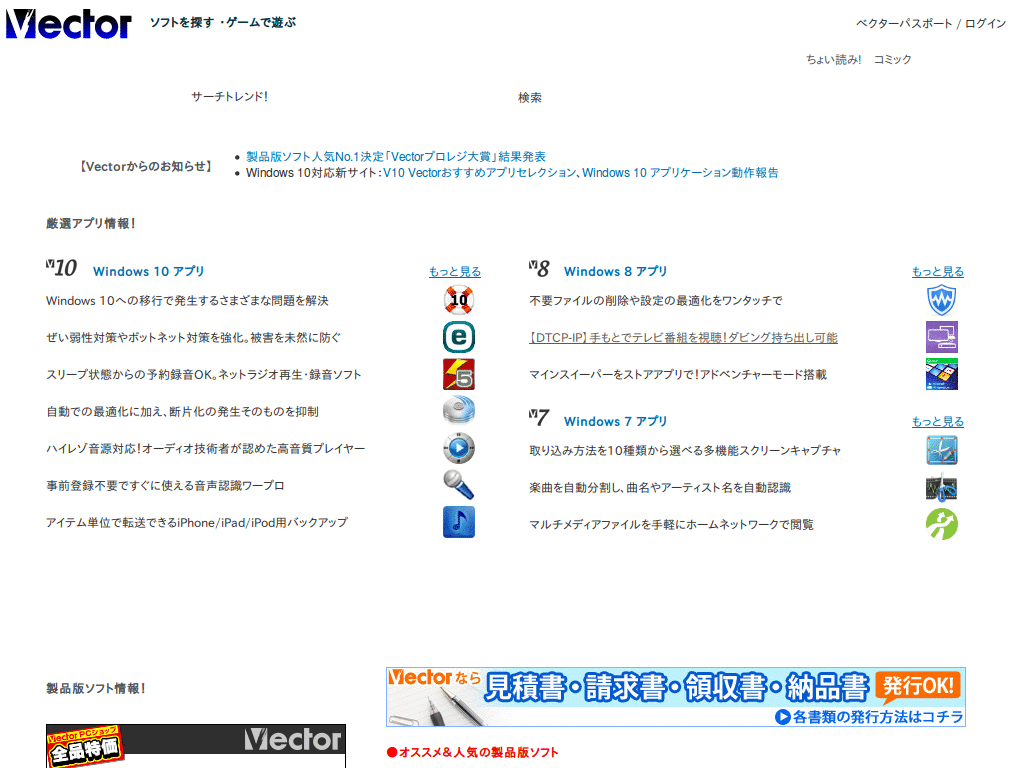The width and height of the screenshot is (1024, 768).
Task: Click the waveform music-splitting app icon
Action: (941, 486)
